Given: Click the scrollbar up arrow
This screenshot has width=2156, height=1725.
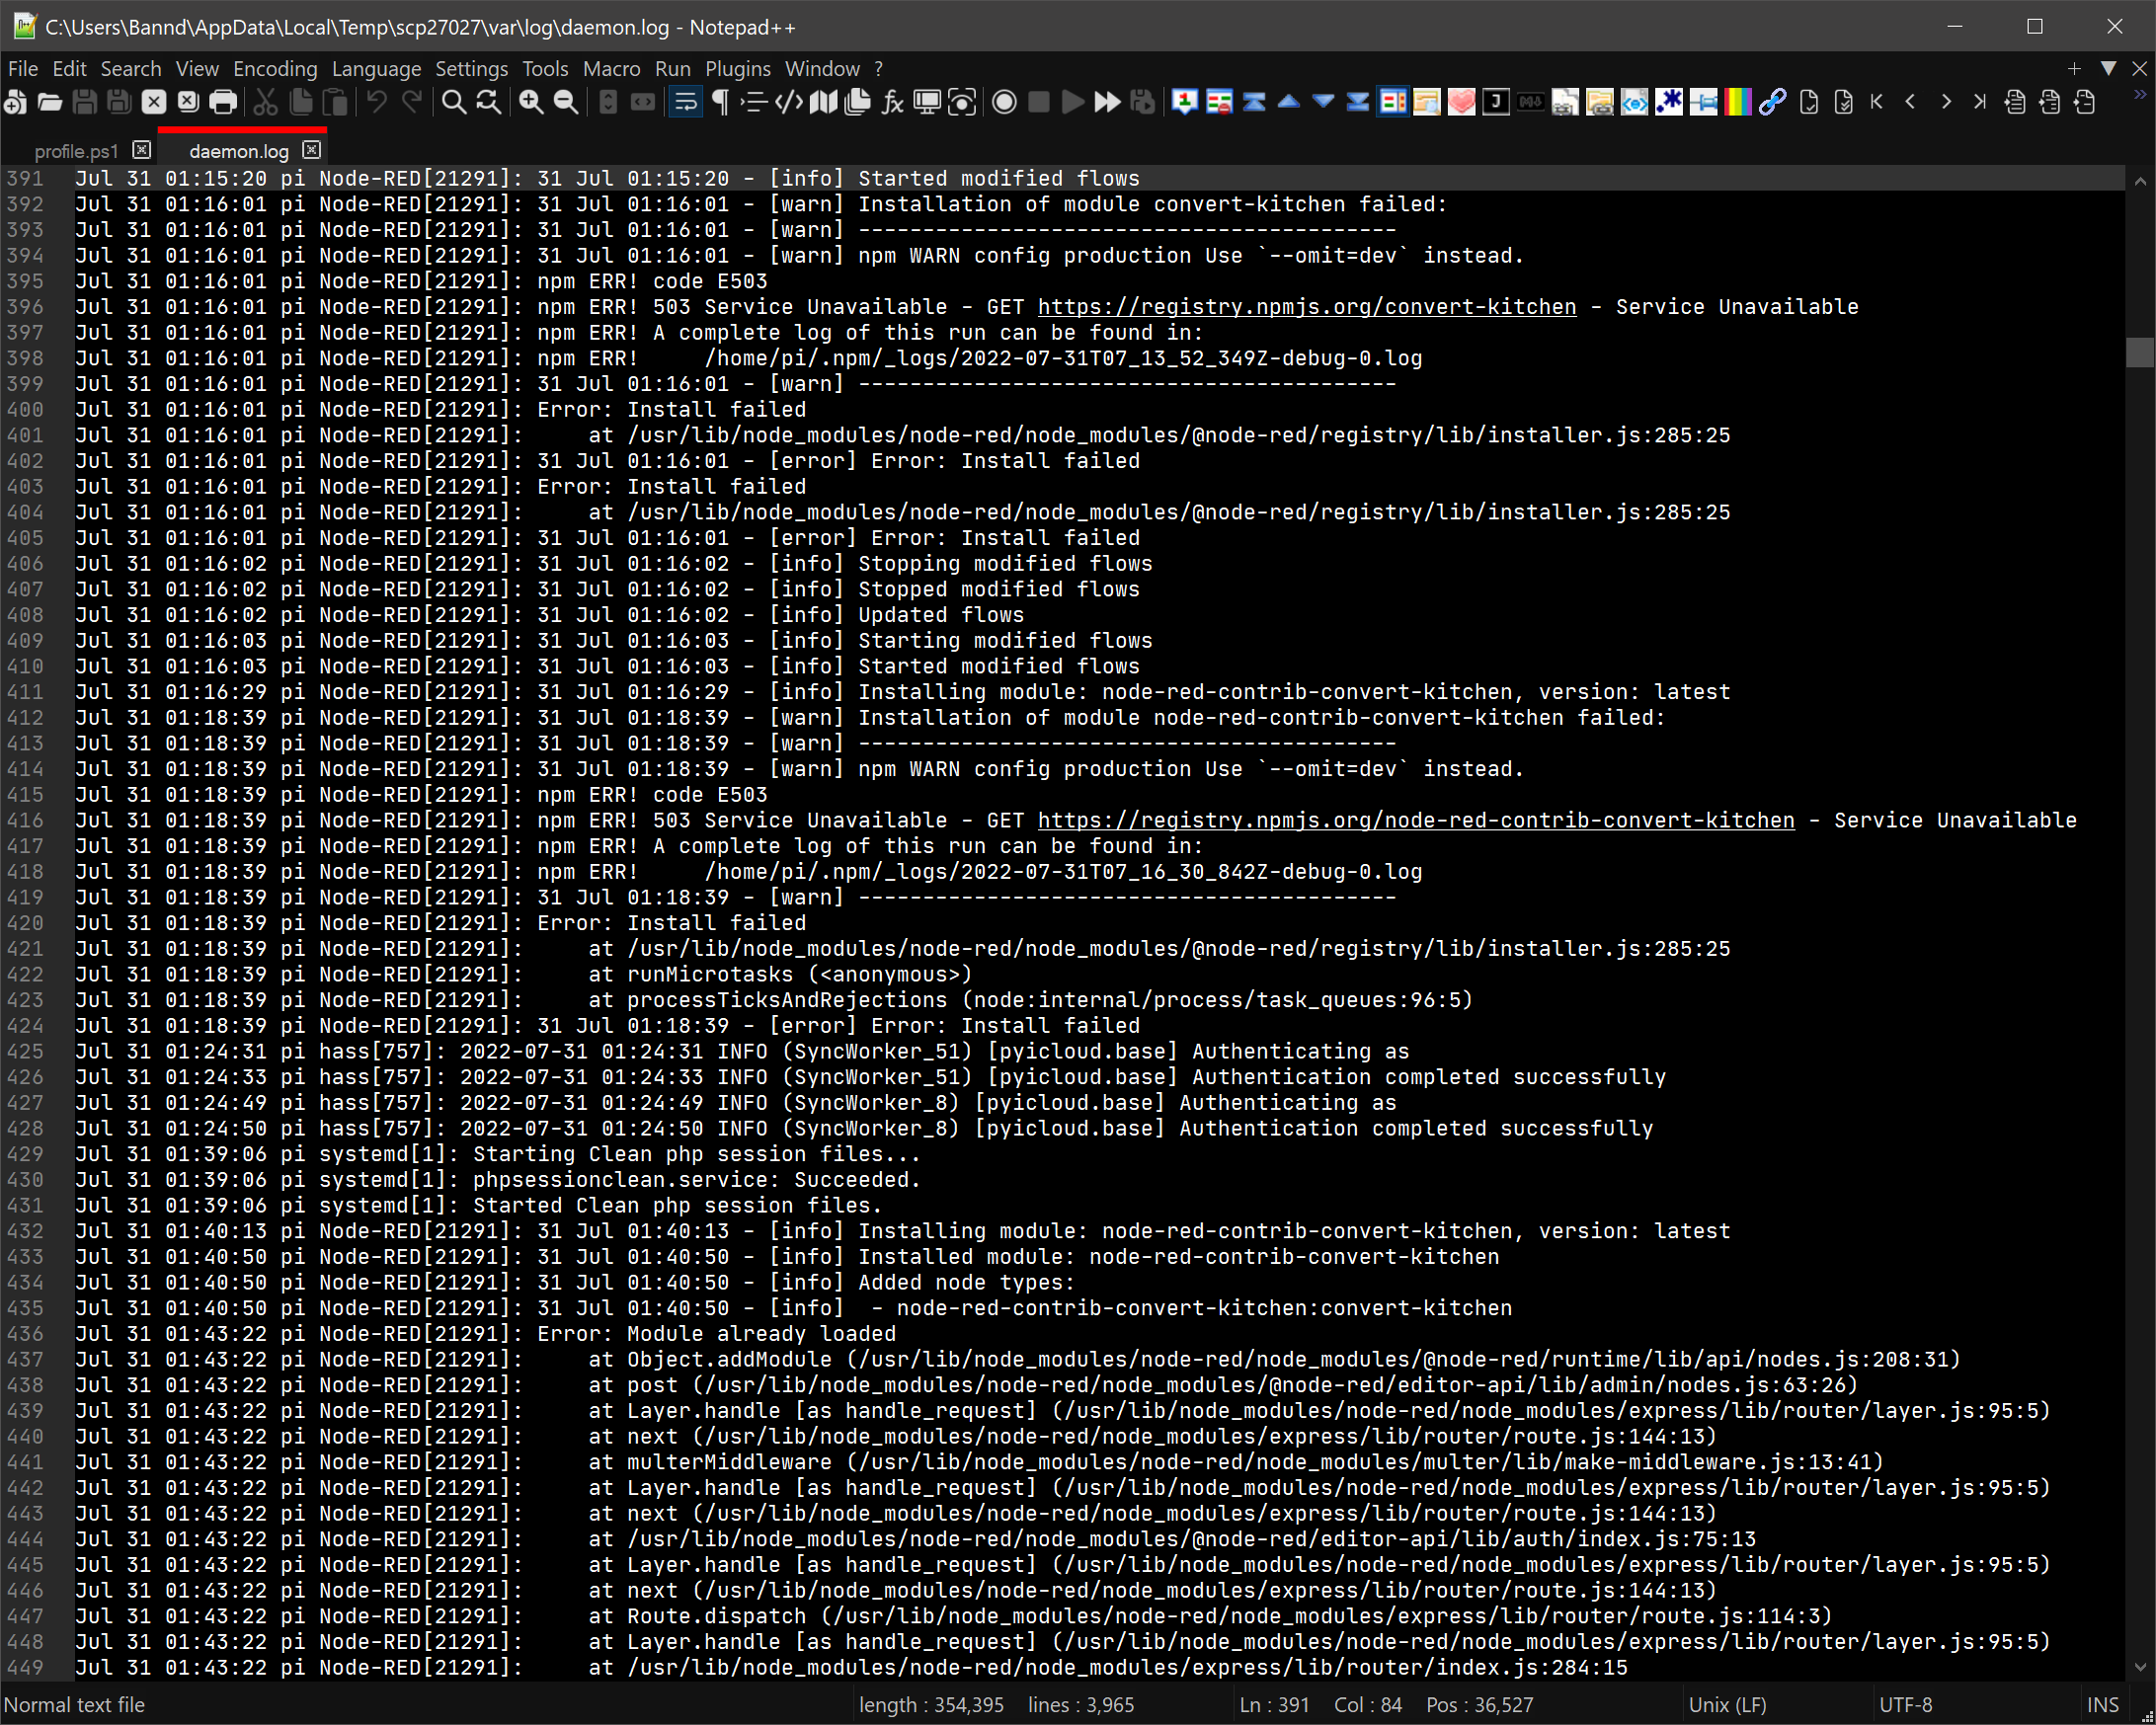Looking at the screenshot, I should (2139, 181).
